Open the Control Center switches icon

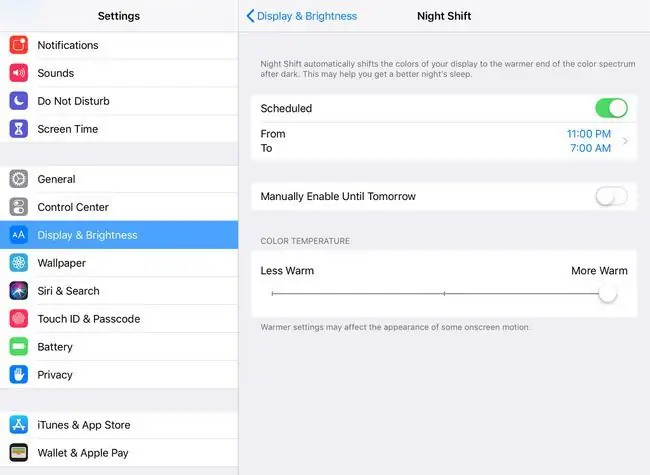click(x=19, y=207)
